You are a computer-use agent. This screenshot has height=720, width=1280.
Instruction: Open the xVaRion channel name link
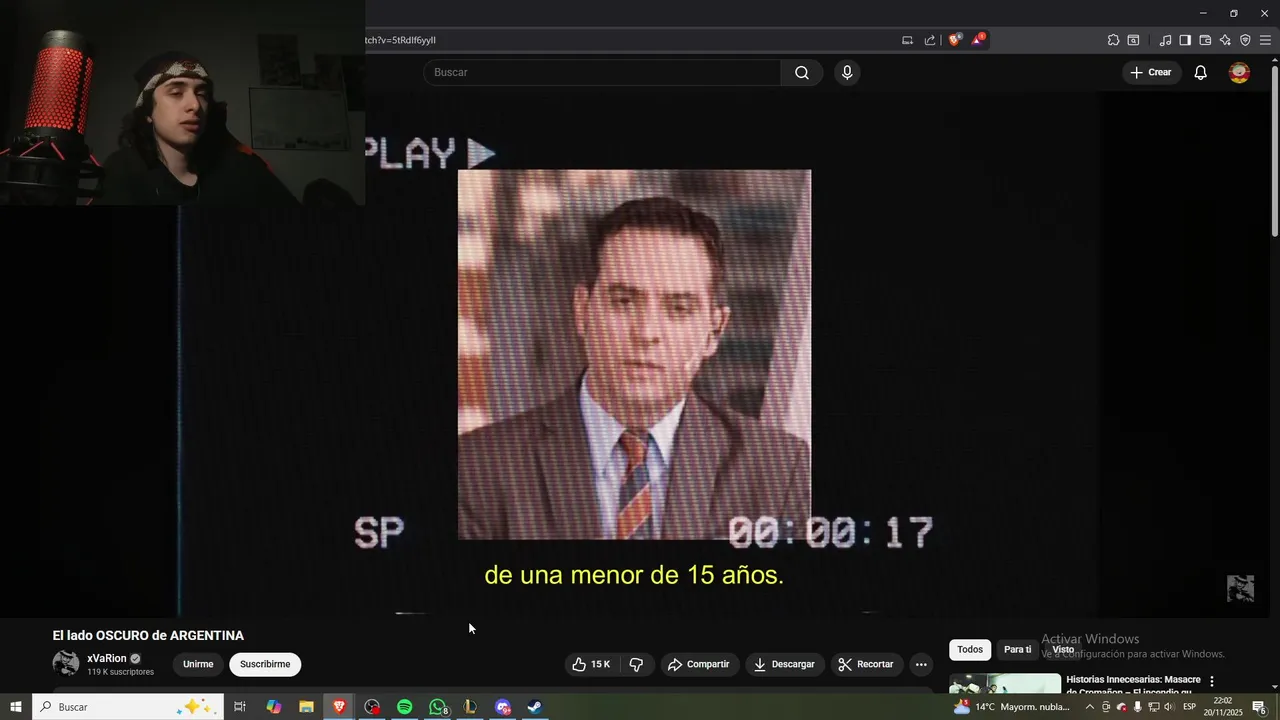[107, 658]
